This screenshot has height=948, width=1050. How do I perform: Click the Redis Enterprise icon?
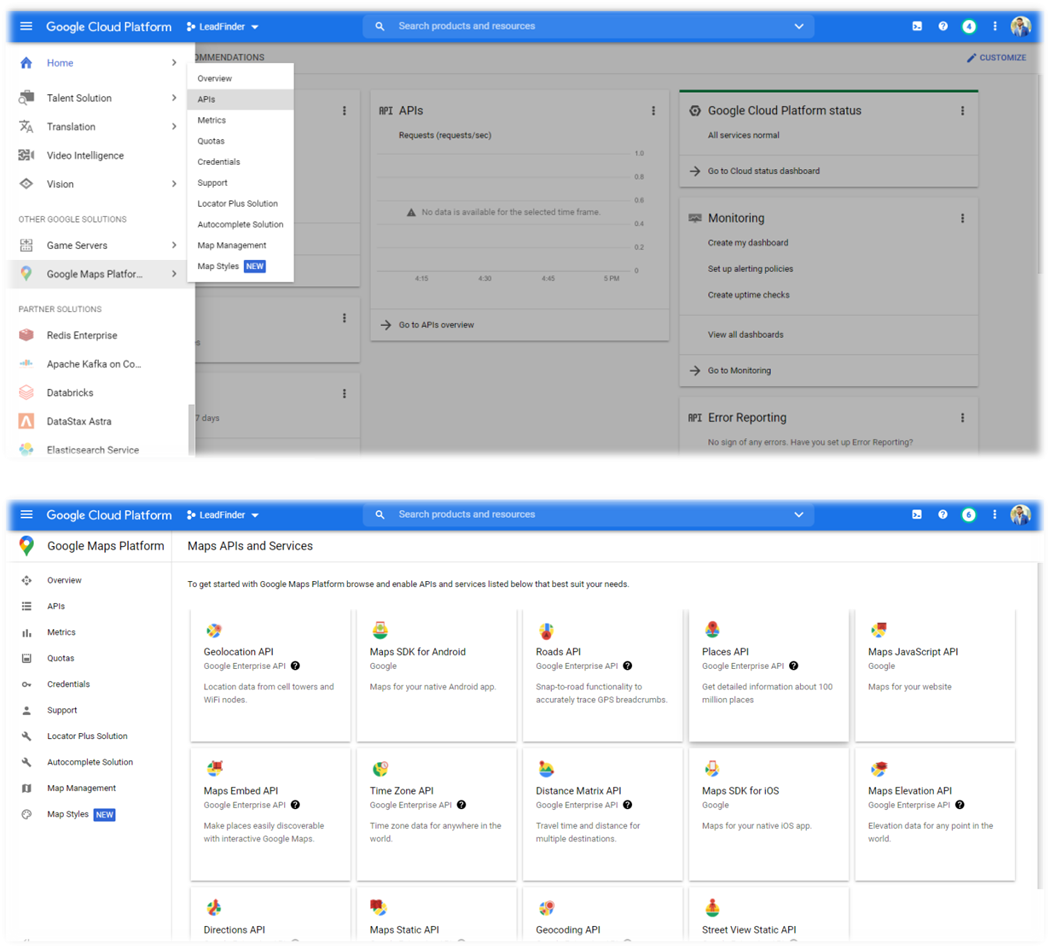click(x=26, y=336)
